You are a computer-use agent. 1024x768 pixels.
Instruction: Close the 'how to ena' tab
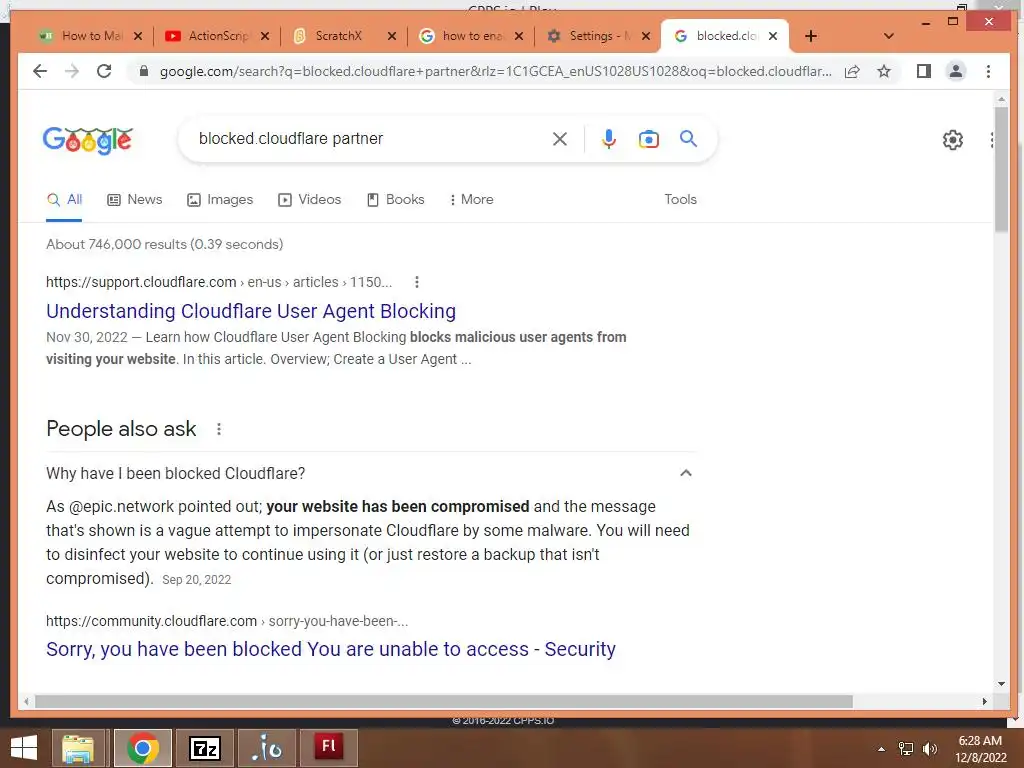519,36
